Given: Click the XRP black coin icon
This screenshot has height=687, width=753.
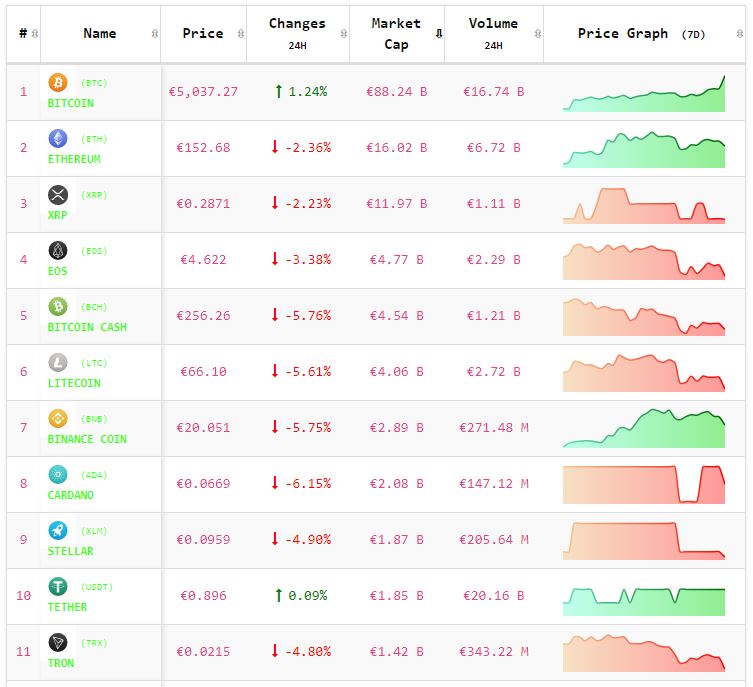Looking at the screenshot, I should [x=58, y=194].
